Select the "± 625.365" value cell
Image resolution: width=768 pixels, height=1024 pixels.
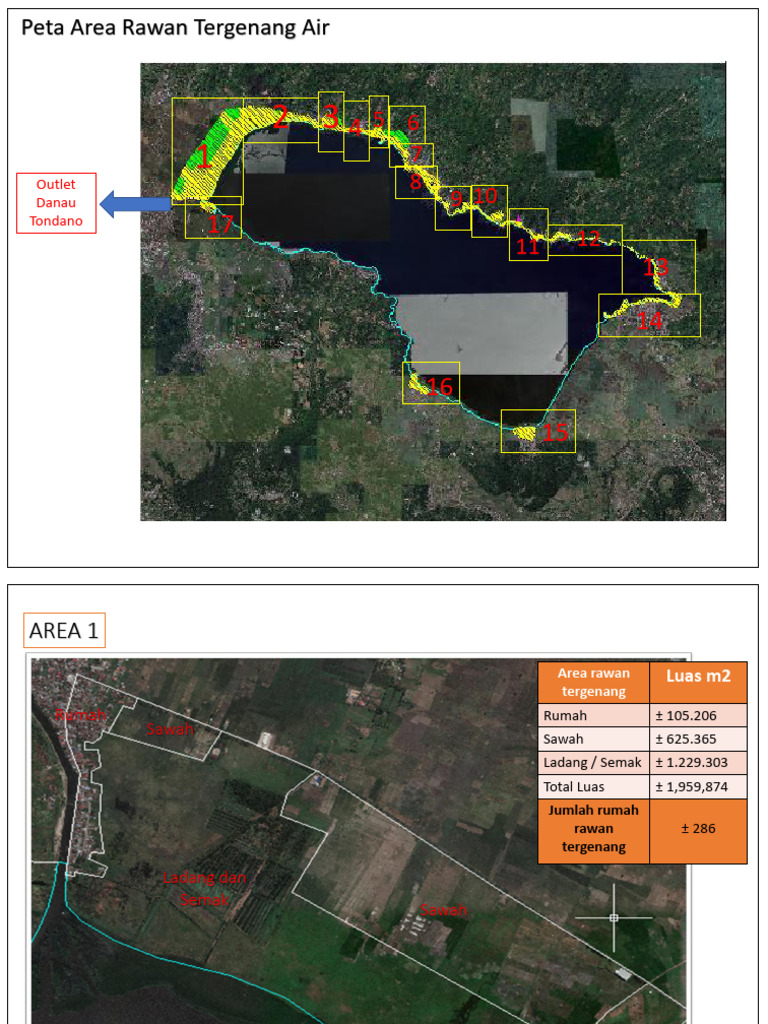pyautogui.click(x=698, y=739)
